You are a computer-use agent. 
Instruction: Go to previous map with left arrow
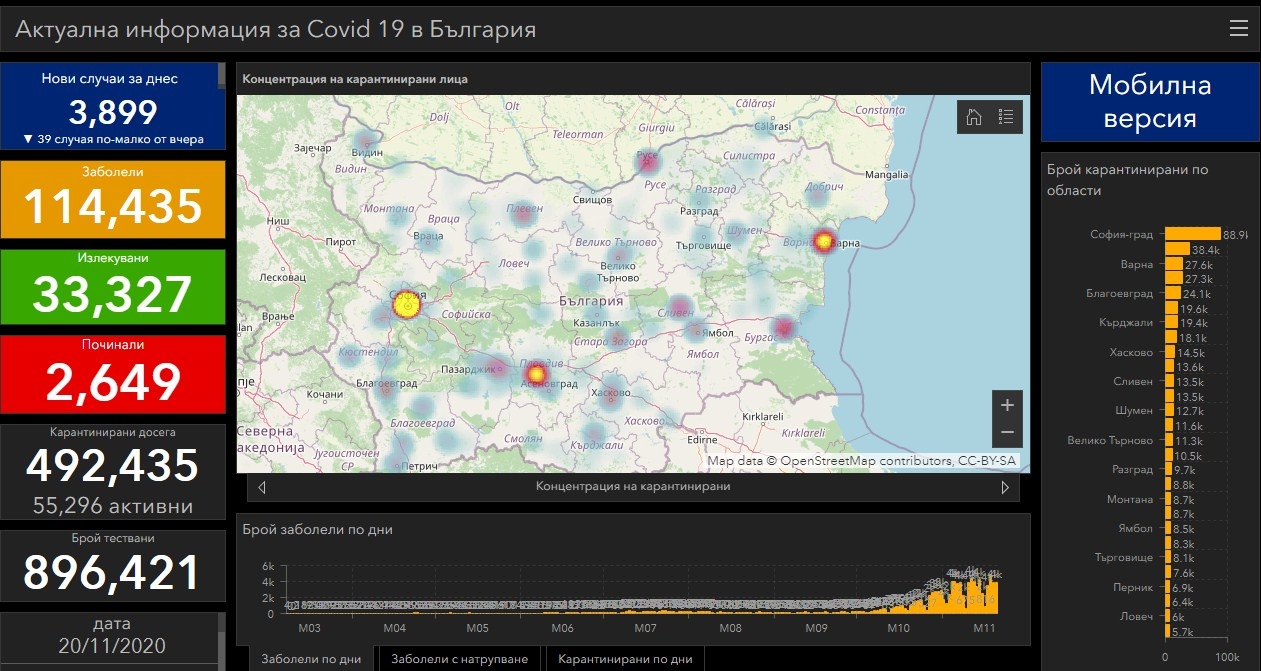coord(262,487)
